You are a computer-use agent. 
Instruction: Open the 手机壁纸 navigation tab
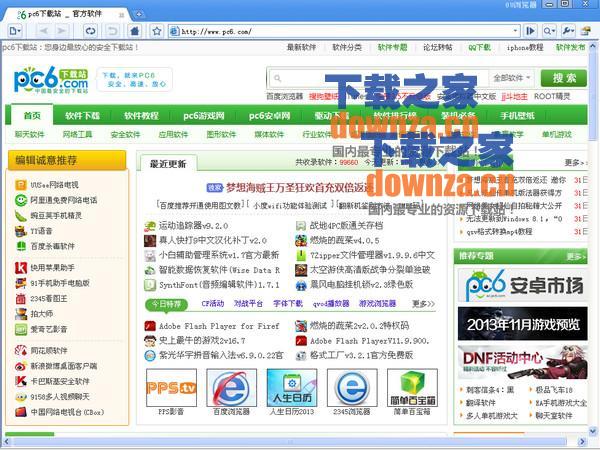tap(517, 115)
